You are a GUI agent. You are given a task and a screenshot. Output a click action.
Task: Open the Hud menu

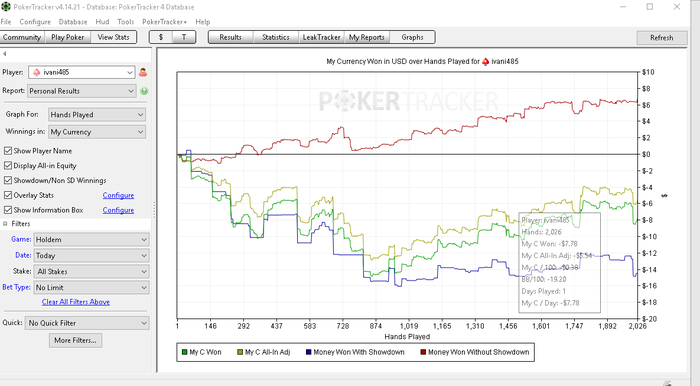pos(102,22)
